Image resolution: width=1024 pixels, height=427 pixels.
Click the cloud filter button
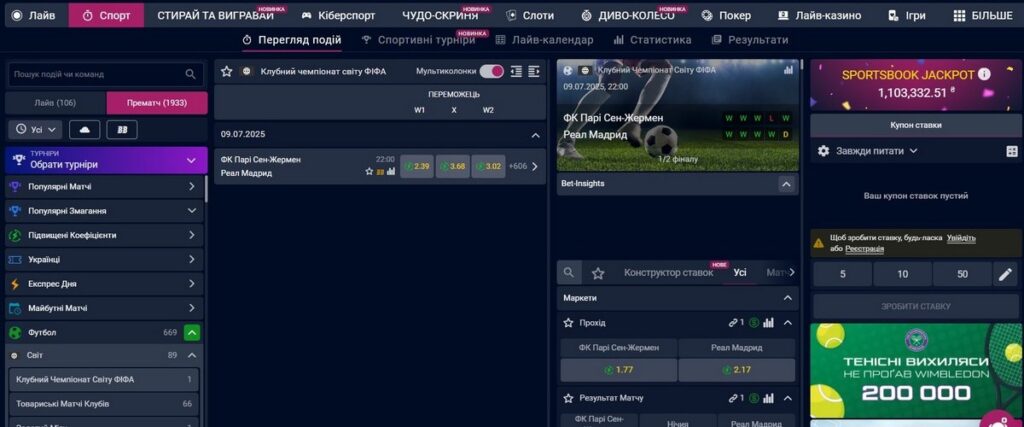pyautogui.click(x=84, y=129)
